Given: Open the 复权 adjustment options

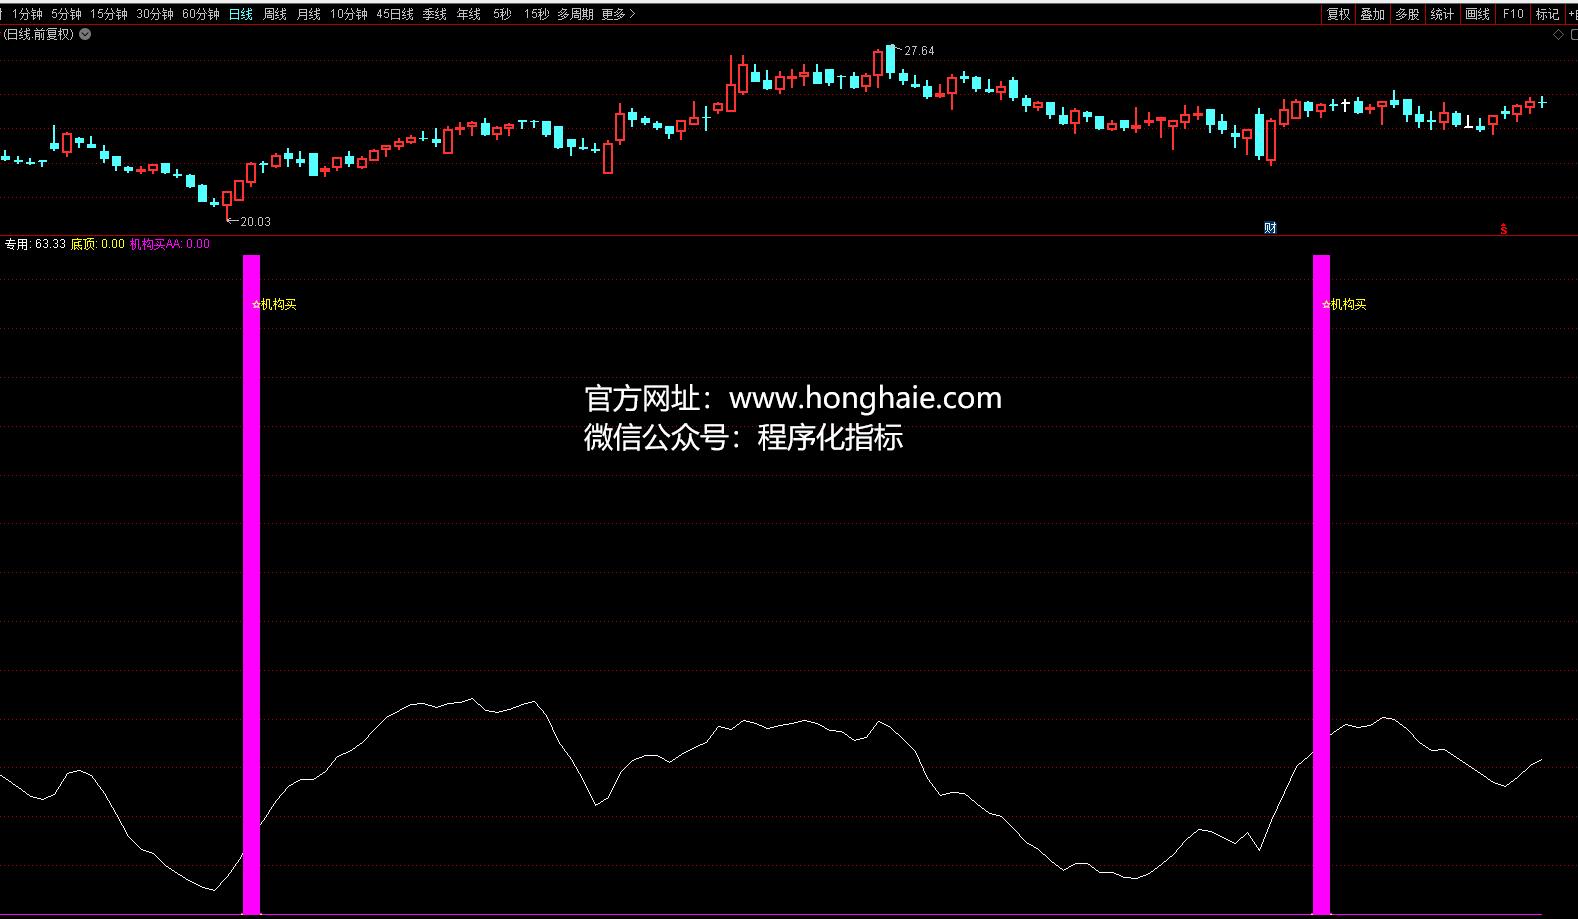Looking at the screenshot, I should tap(1338, 14).
